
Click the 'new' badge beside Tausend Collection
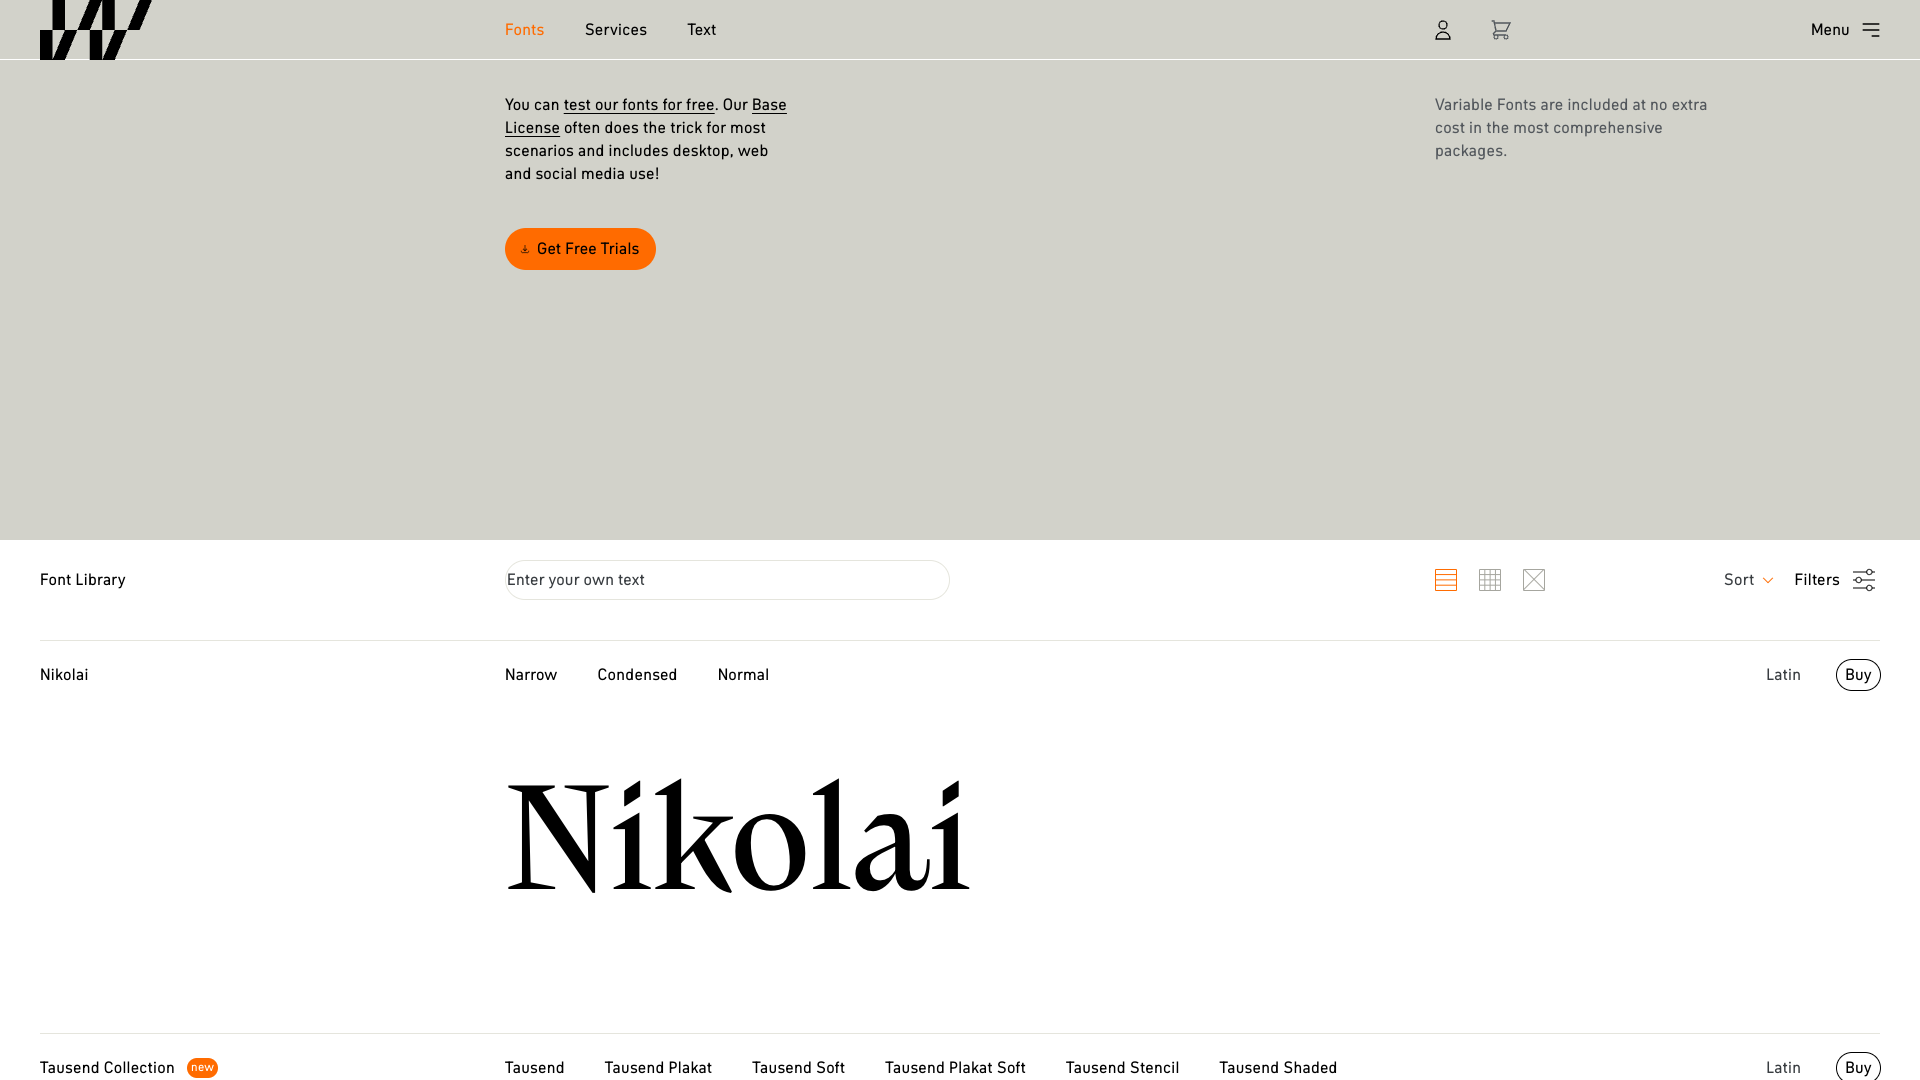[x=202, y=1068]
